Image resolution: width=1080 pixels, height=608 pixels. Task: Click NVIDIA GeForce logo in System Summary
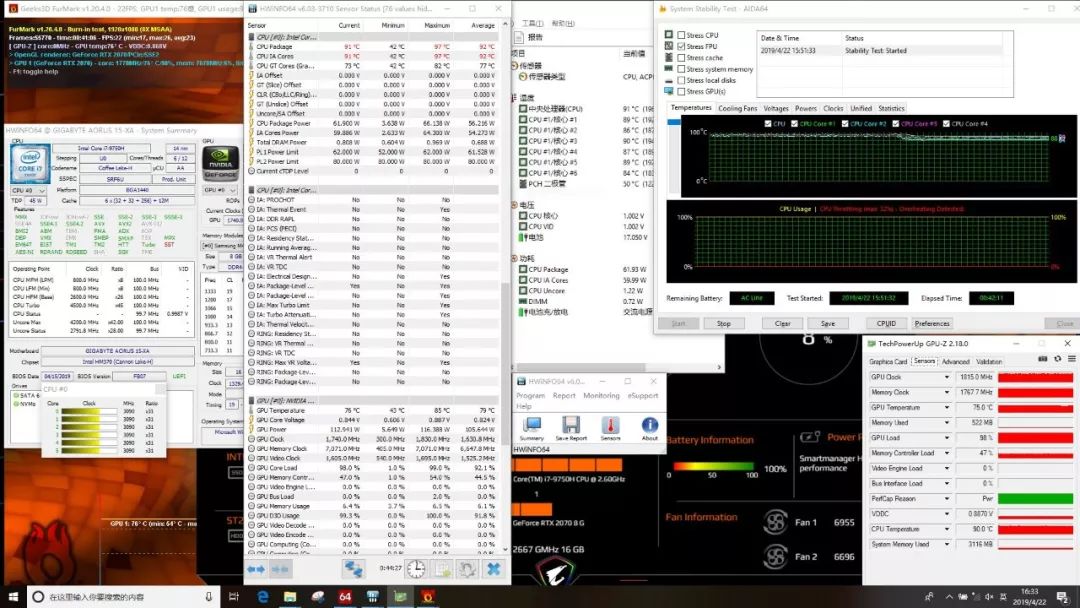[220, 164]
